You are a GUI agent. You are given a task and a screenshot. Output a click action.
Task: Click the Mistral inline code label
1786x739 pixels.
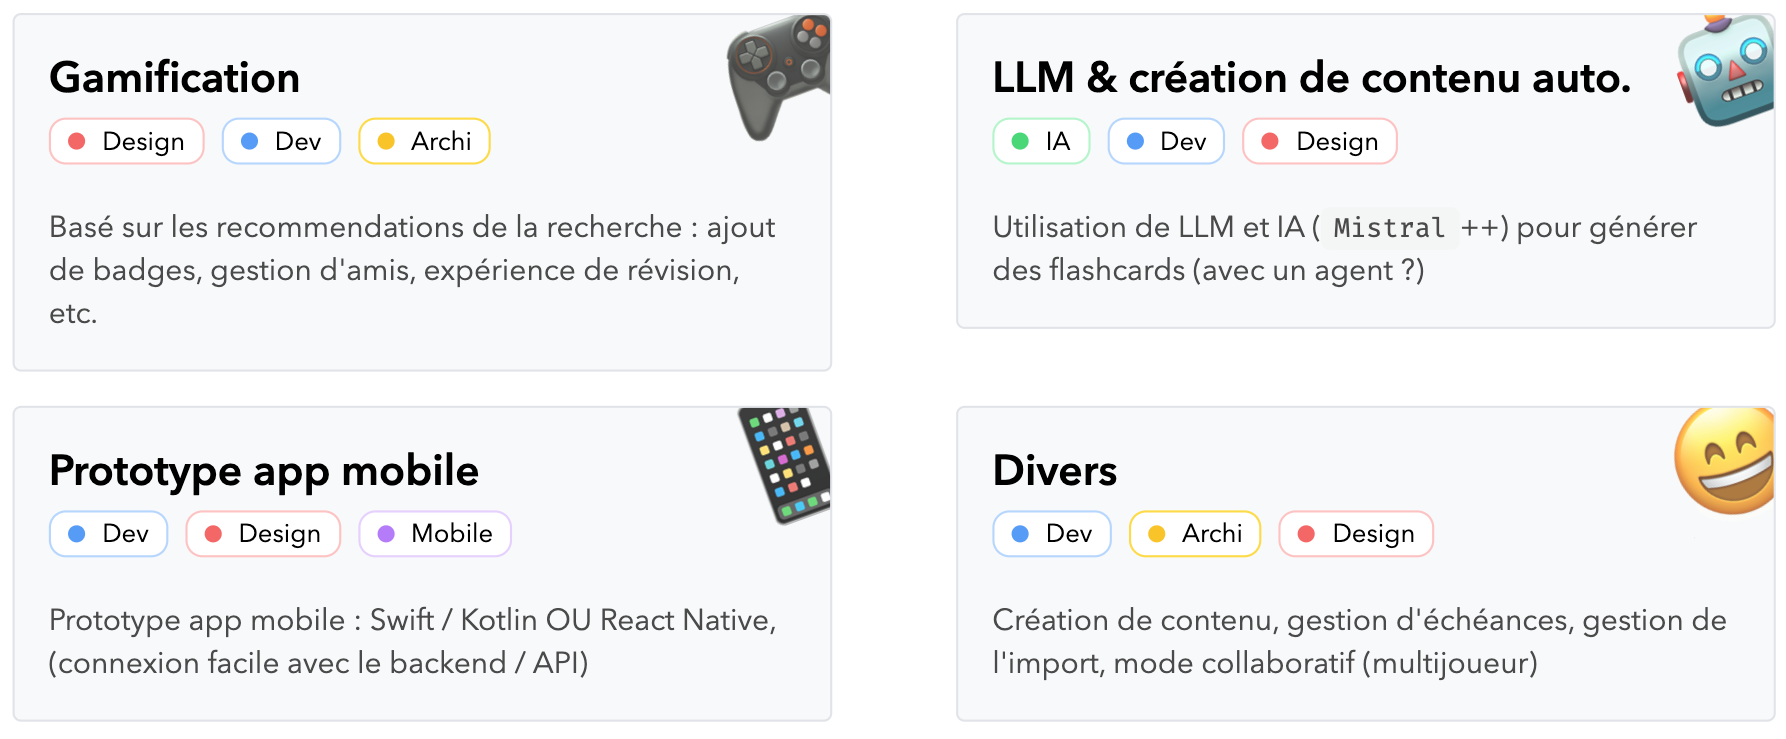coord(1389,228)
